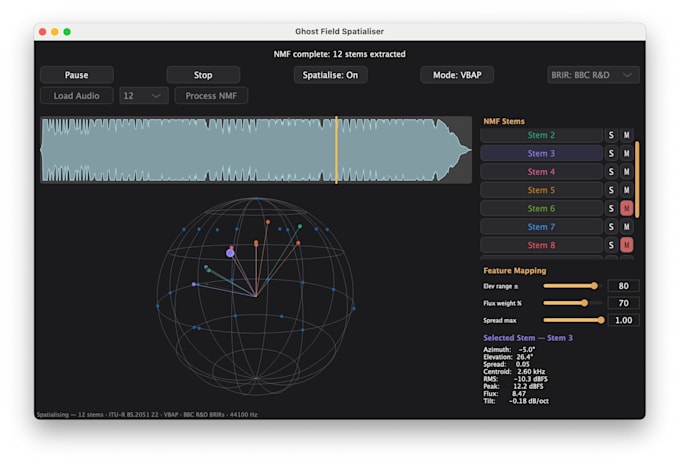This screenshot has height=465, width=680.
Task: Solo Stem 4
Action: [x=611, y=172]
